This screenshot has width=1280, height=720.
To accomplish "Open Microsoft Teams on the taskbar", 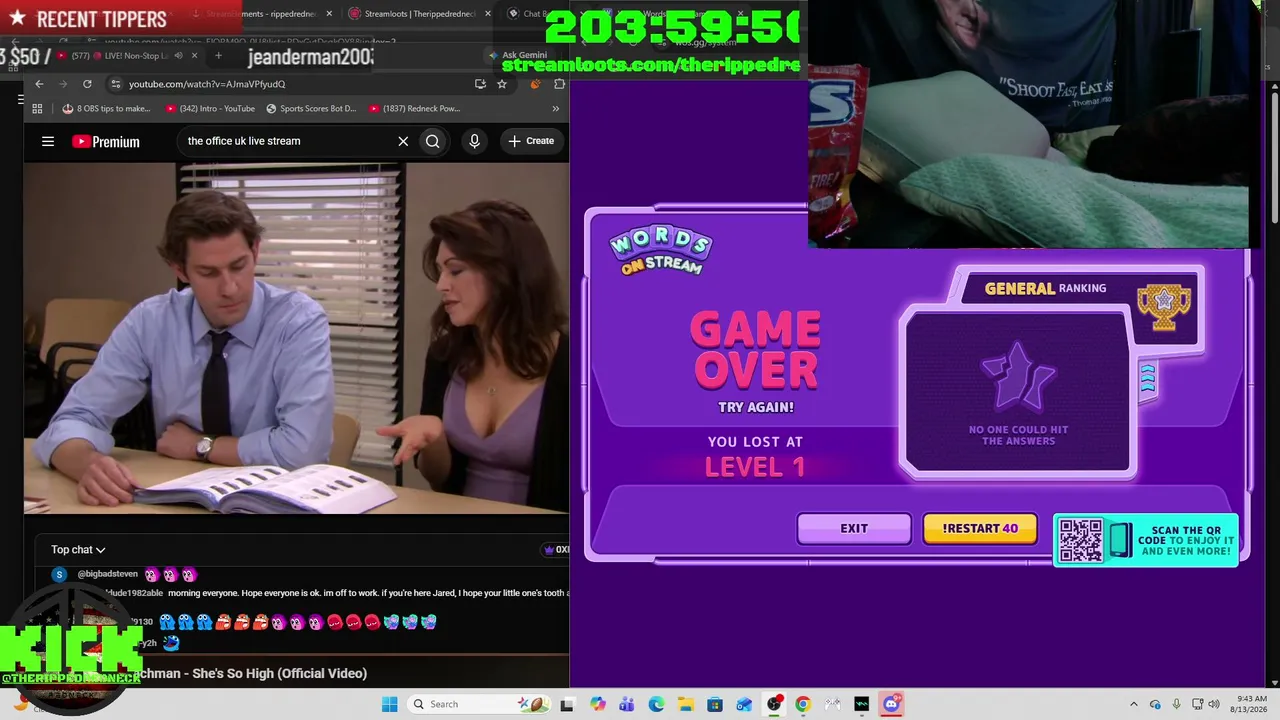I will pos(626,704).
